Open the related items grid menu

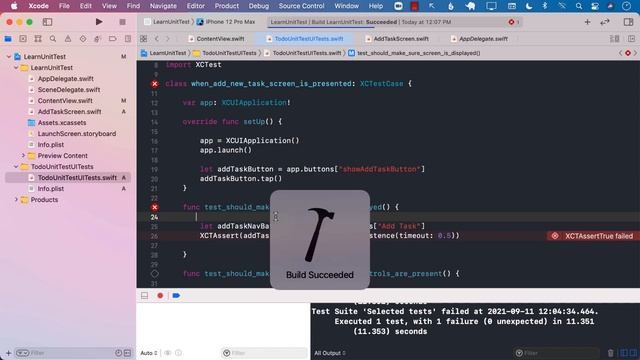(143, 39)
